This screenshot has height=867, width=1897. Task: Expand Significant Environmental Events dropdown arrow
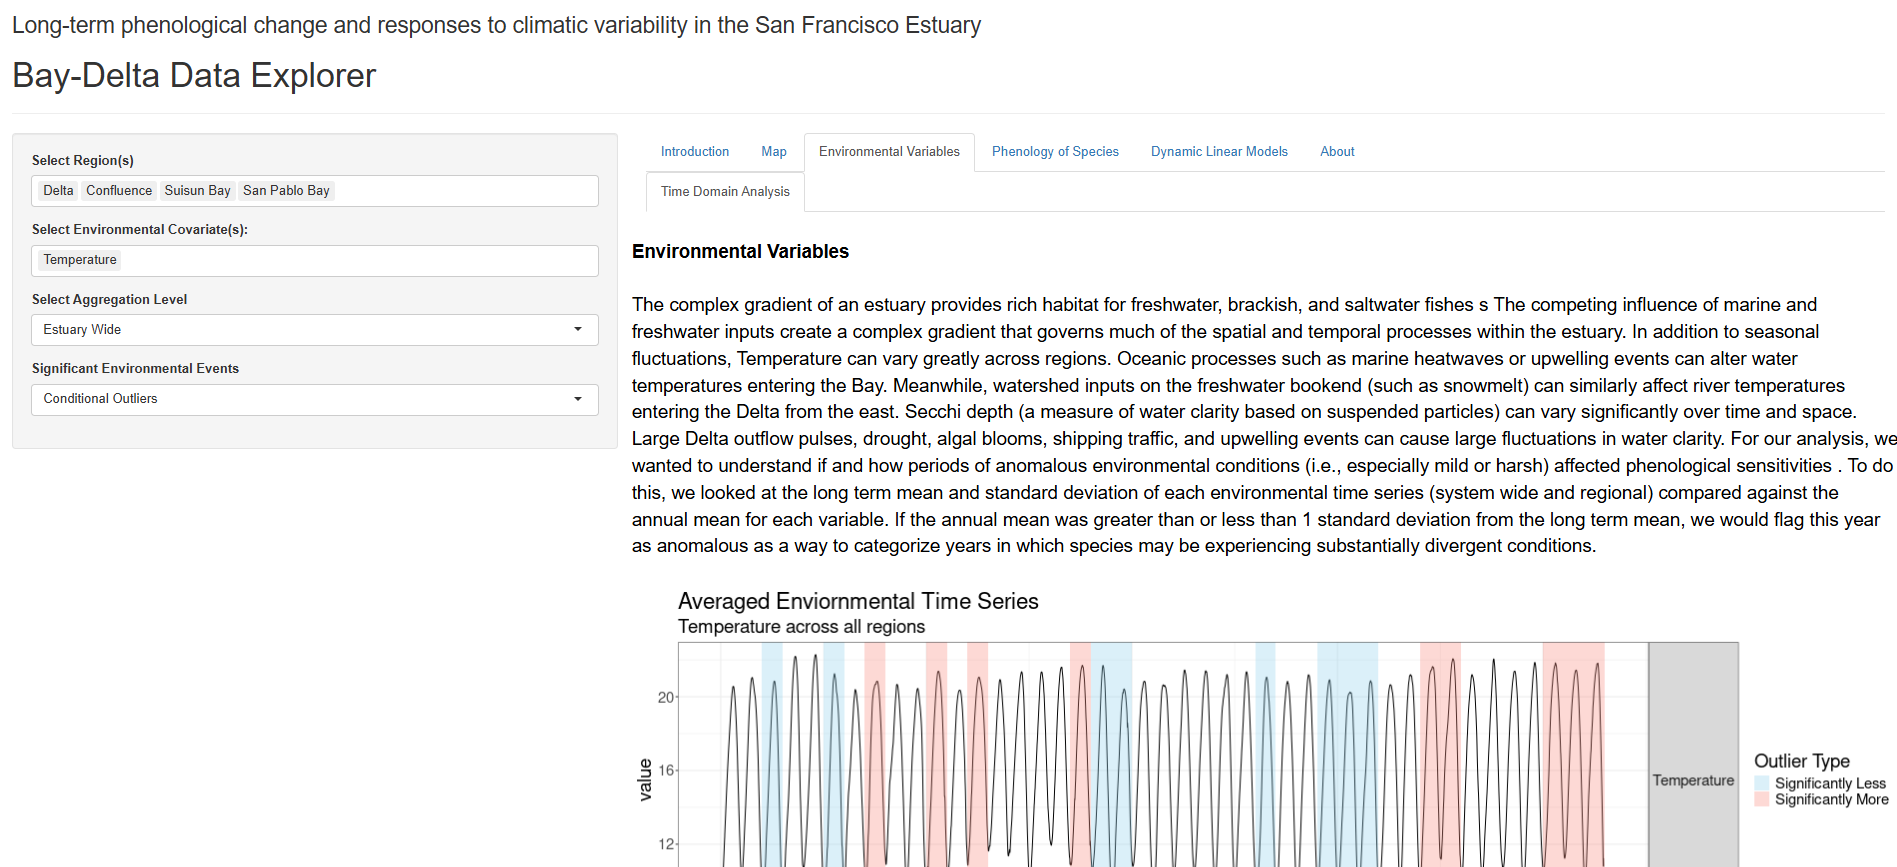(x=577, y=399)
